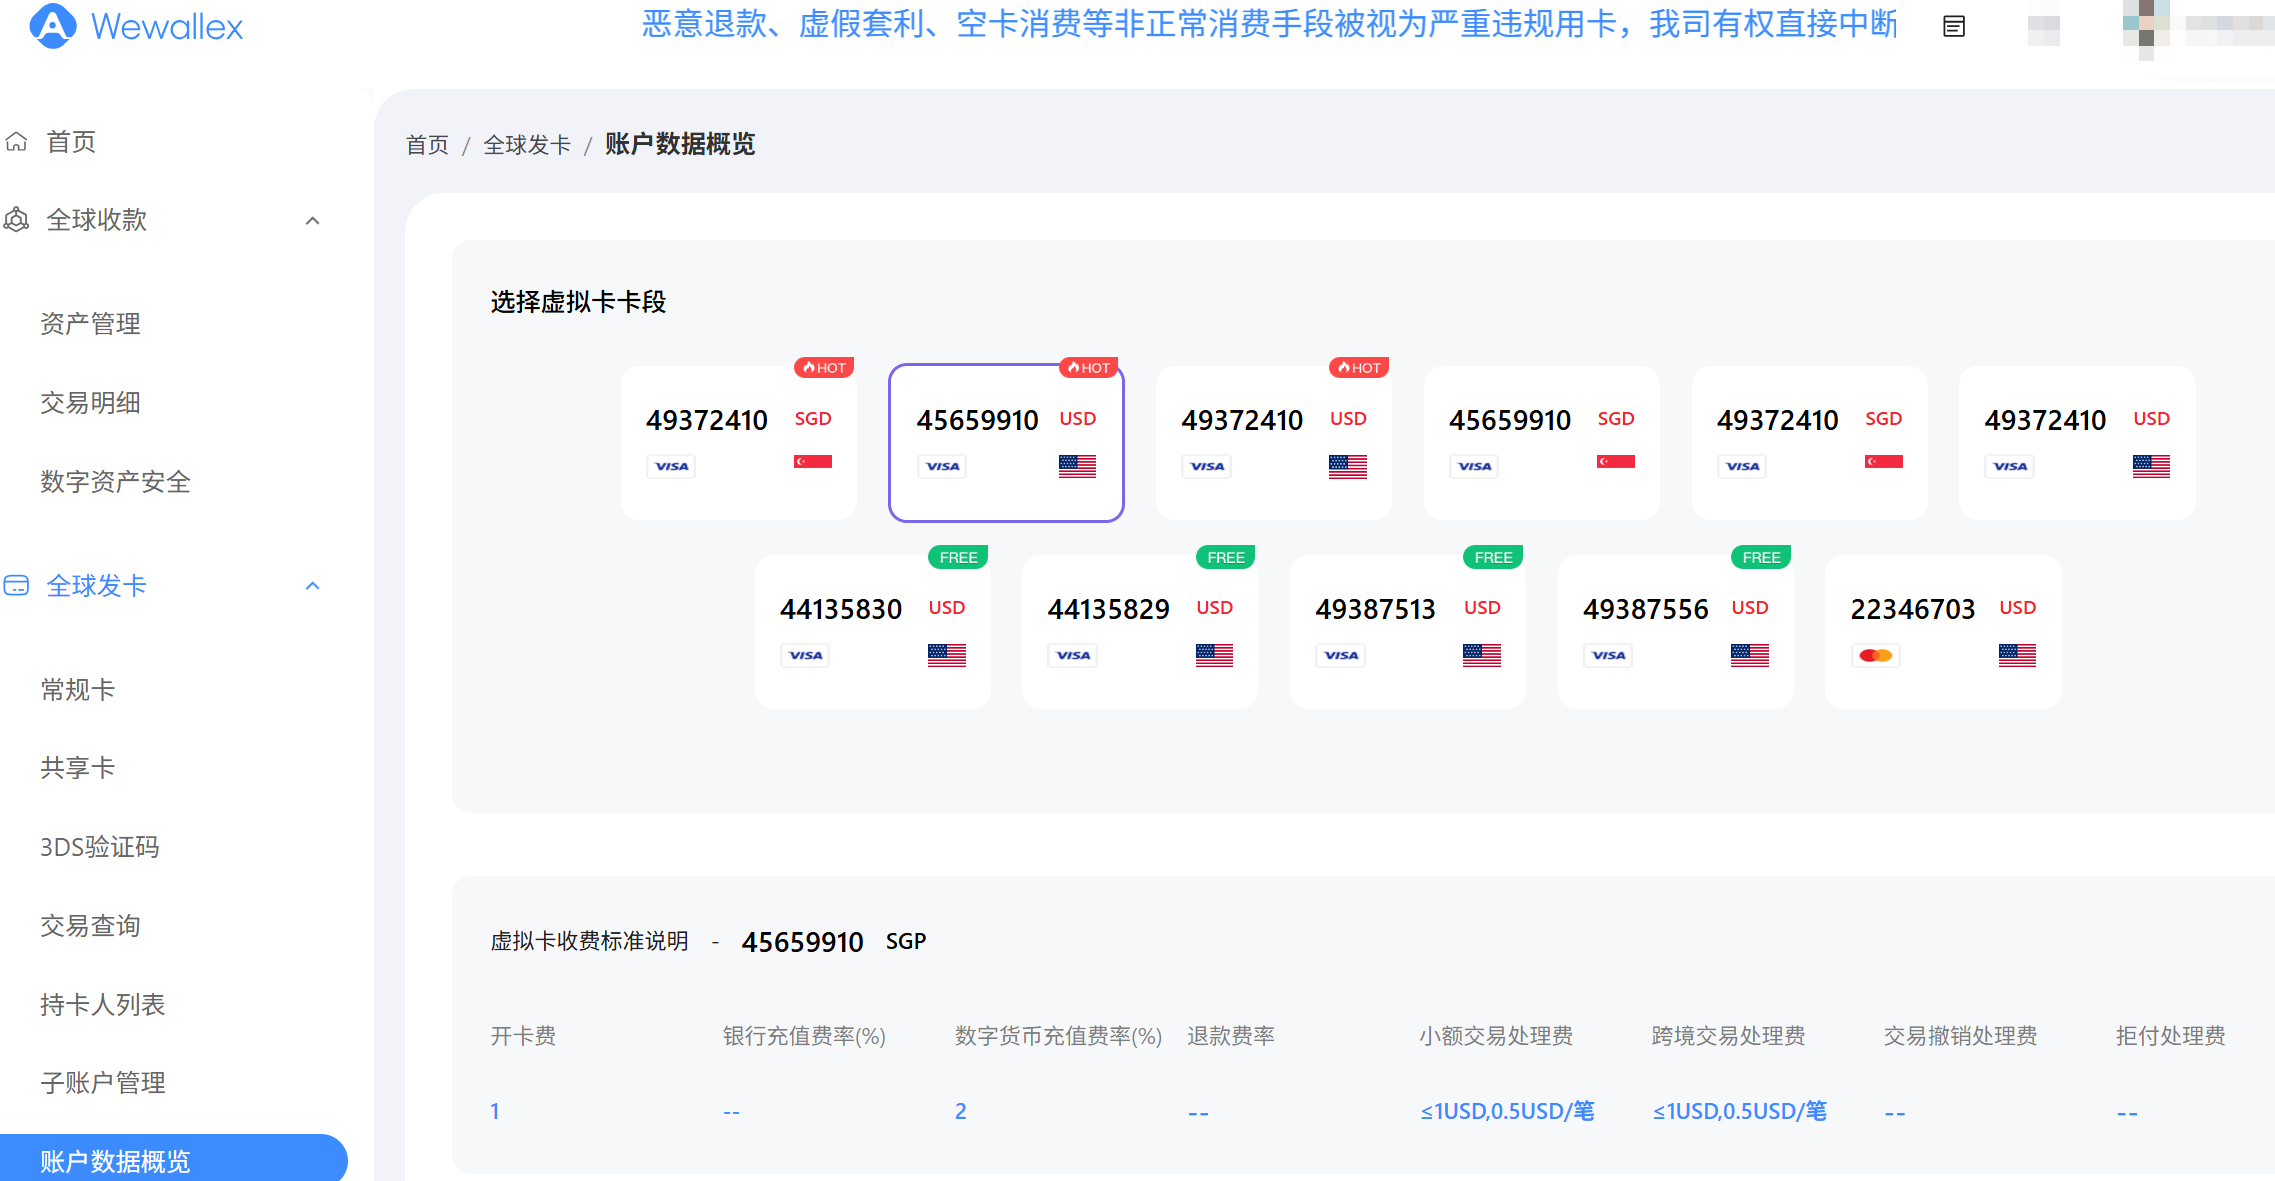Click the 全球收款 sidebar icon
The height and width of the screenshot is (1181, 2275).
pos(17,220)
